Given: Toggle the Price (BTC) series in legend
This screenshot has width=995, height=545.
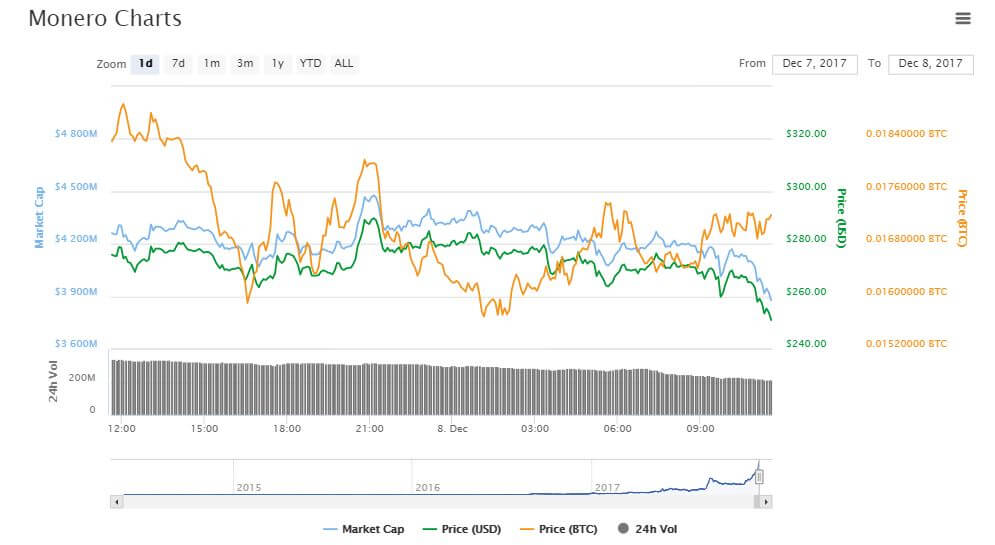Looking at the screenshot, I should (x=558, y=529).
